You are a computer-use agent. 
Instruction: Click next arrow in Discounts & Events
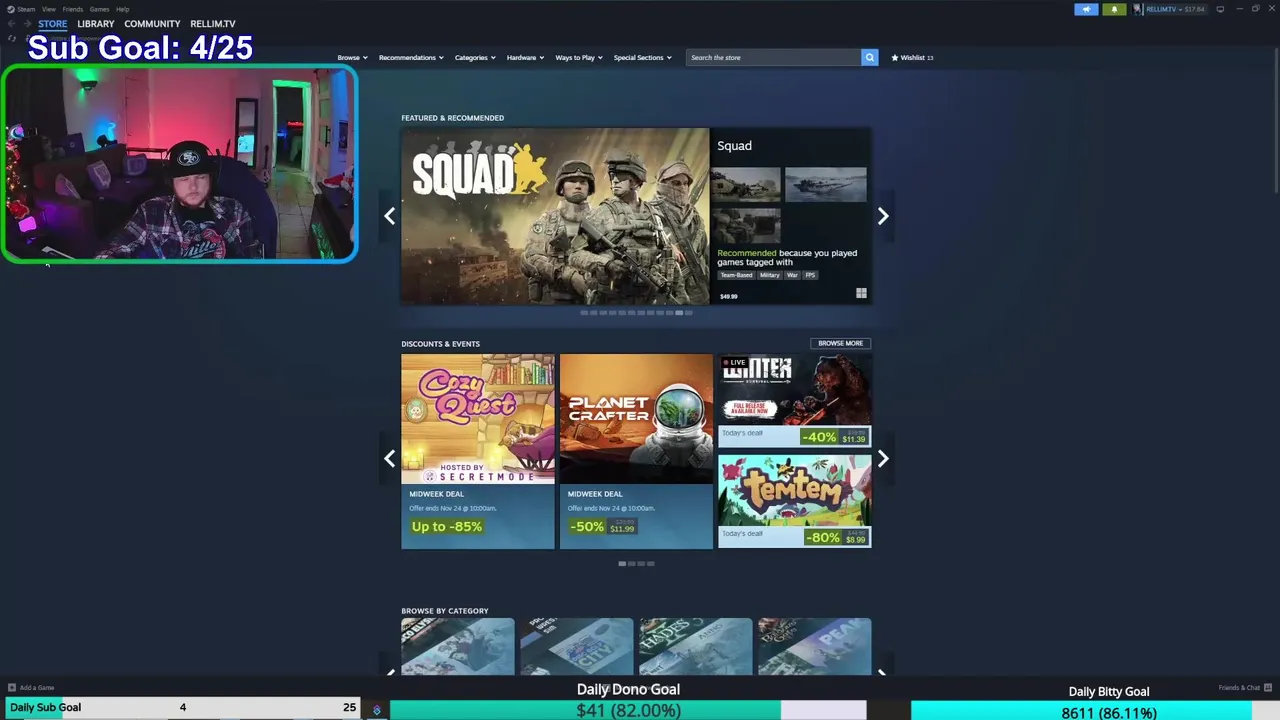pyautogui.click(x=883, y=458)
